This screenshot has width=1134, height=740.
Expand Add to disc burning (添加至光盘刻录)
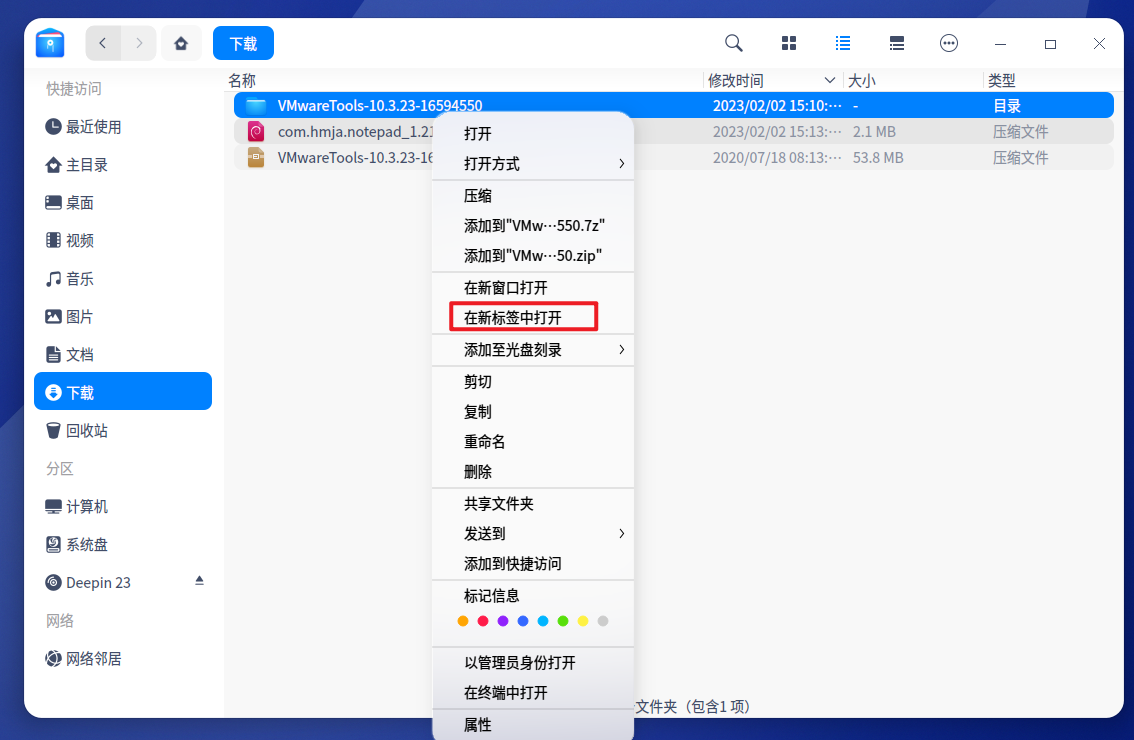533,350
